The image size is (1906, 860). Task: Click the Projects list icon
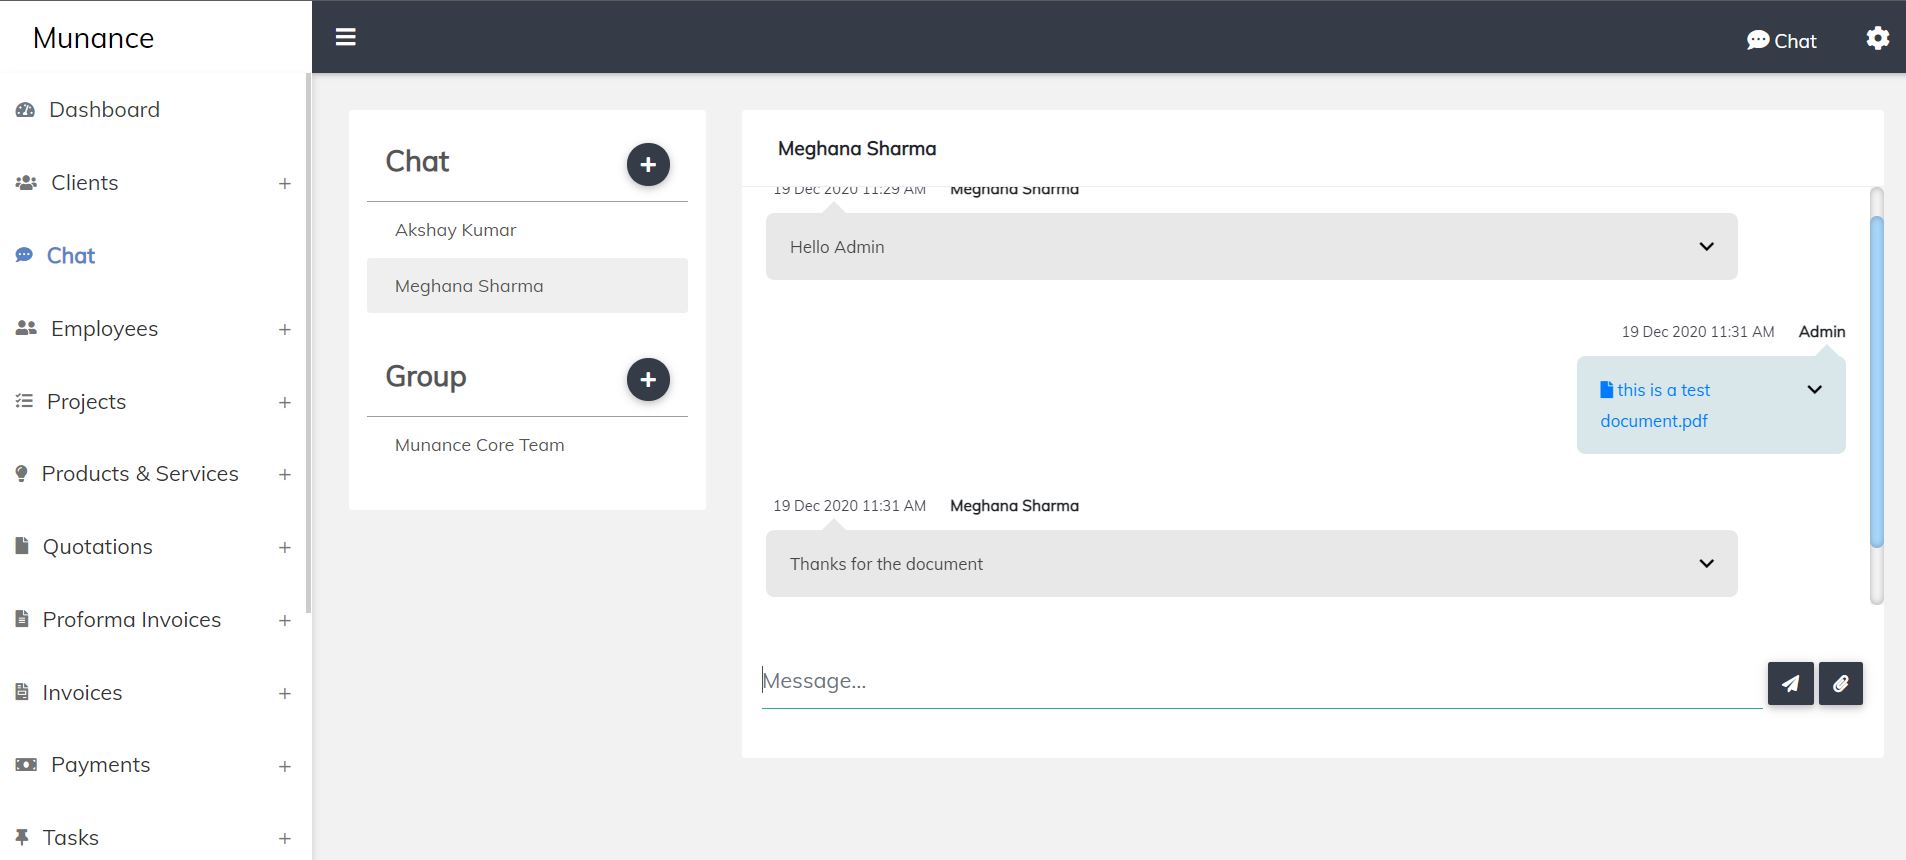[x=24, y=402]
